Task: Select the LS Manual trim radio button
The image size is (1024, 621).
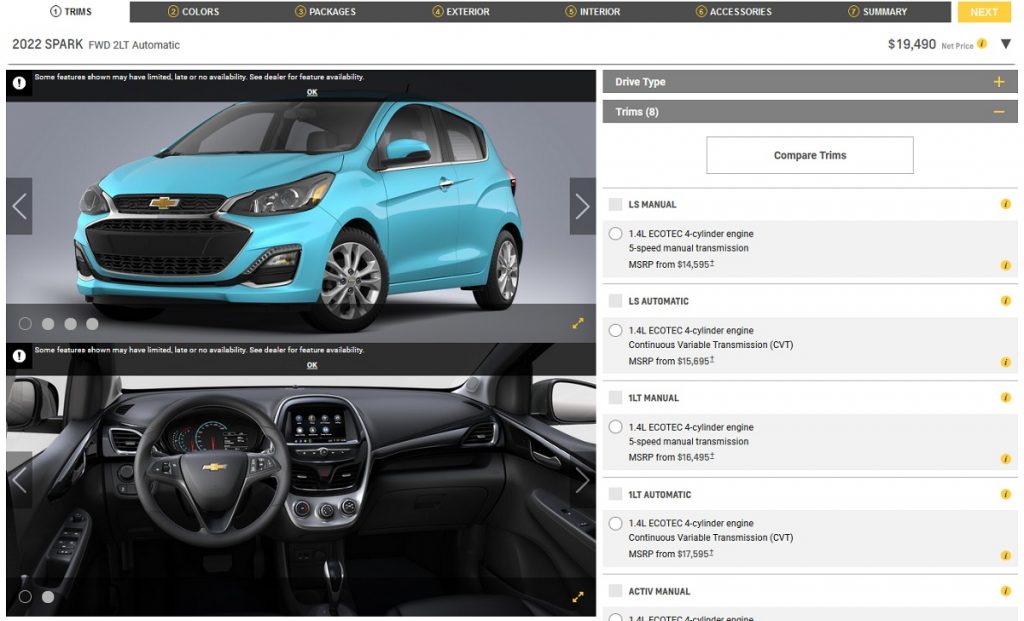Action: [x=615, y=234]
